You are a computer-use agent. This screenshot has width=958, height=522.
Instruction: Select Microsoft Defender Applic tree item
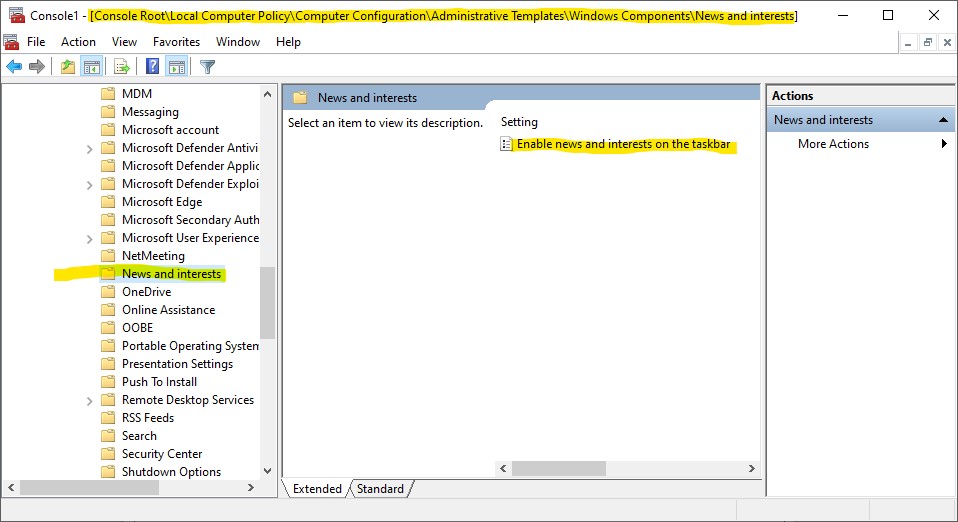[190, 166]
